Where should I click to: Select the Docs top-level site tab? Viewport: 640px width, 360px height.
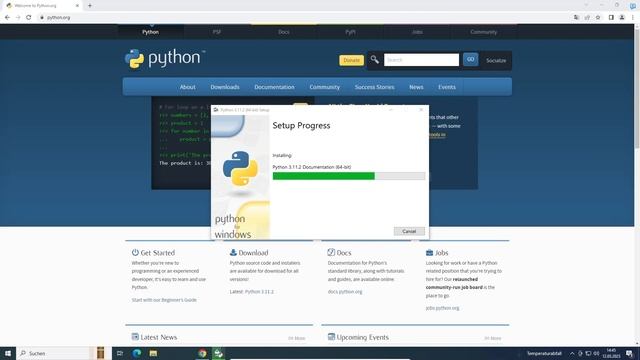point(284,32)
